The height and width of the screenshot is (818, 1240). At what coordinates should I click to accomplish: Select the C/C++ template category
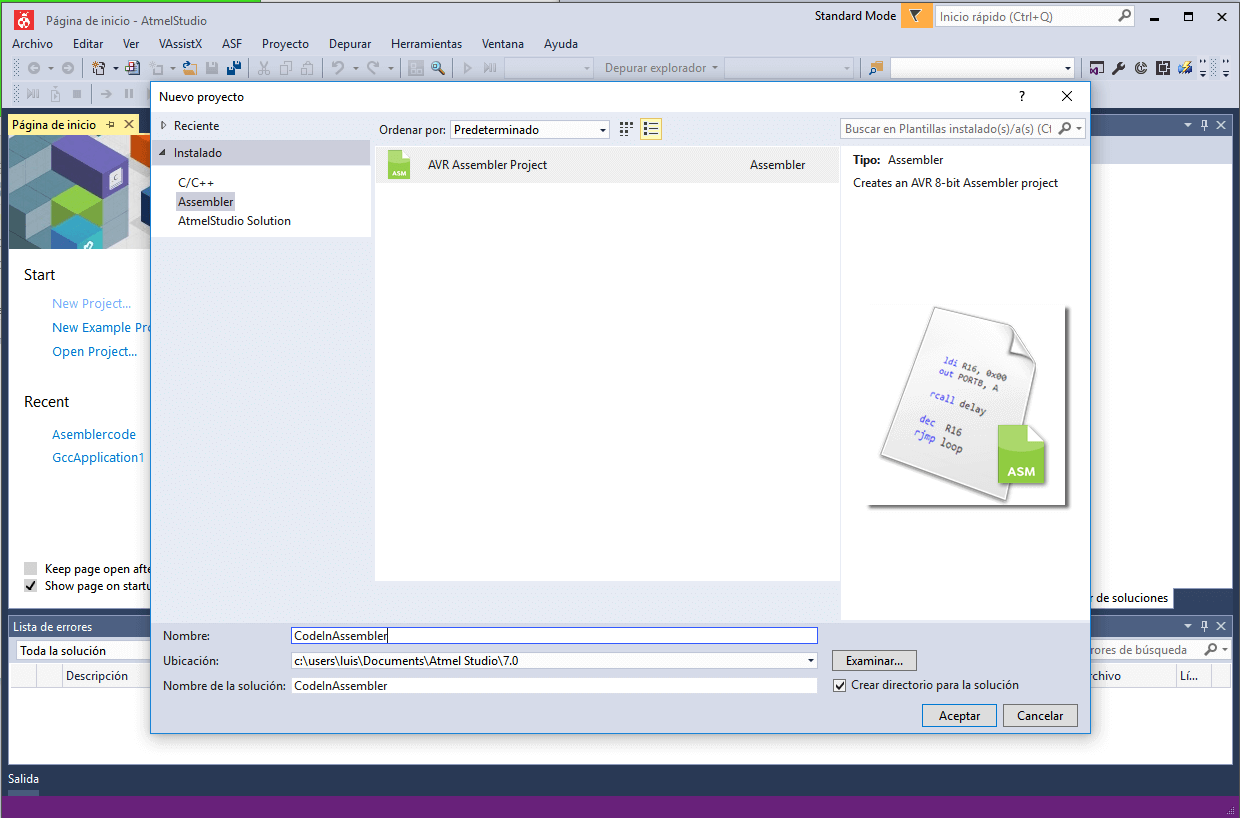(196, 183)
